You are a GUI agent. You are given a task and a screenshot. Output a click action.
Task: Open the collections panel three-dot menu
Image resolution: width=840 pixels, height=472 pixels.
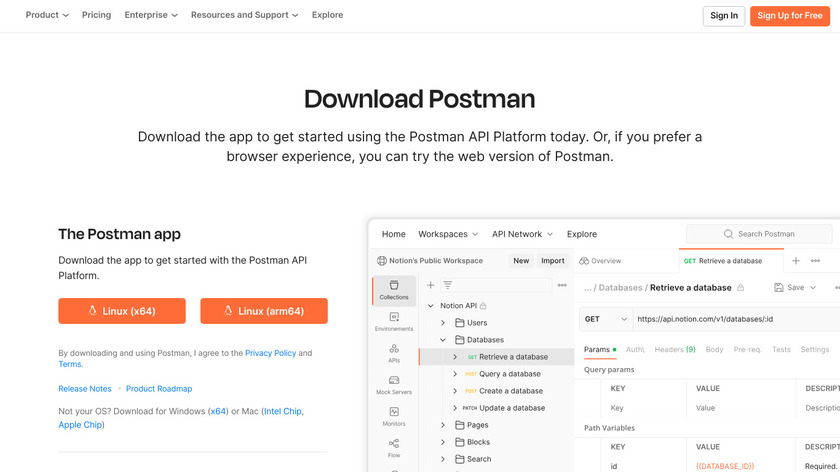click(562, 285)
